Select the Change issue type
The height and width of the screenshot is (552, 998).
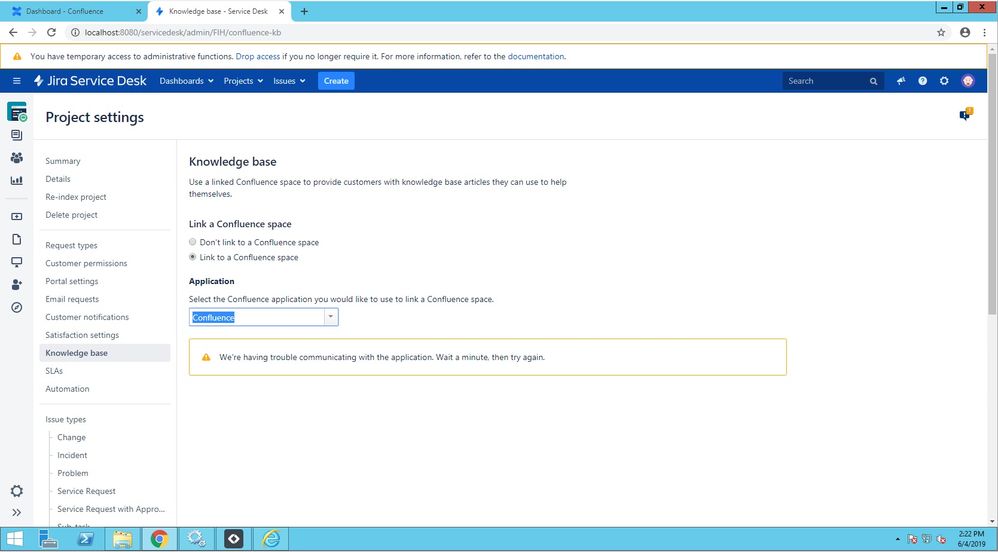click(71, 437)
